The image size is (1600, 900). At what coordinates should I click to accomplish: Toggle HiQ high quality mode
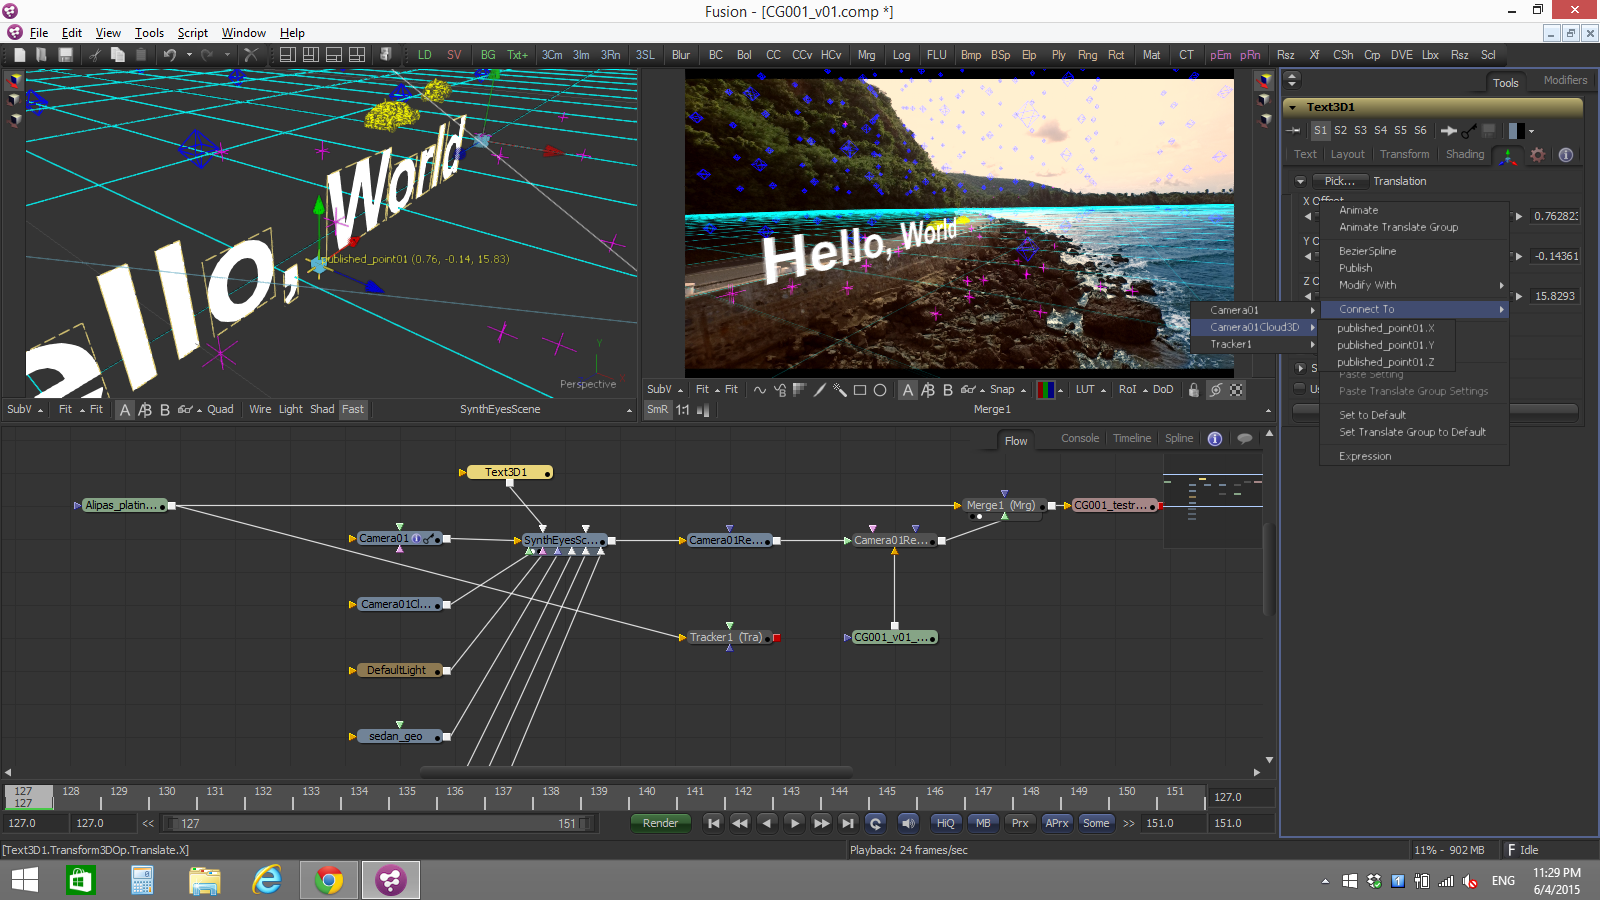tap(946, 823)
